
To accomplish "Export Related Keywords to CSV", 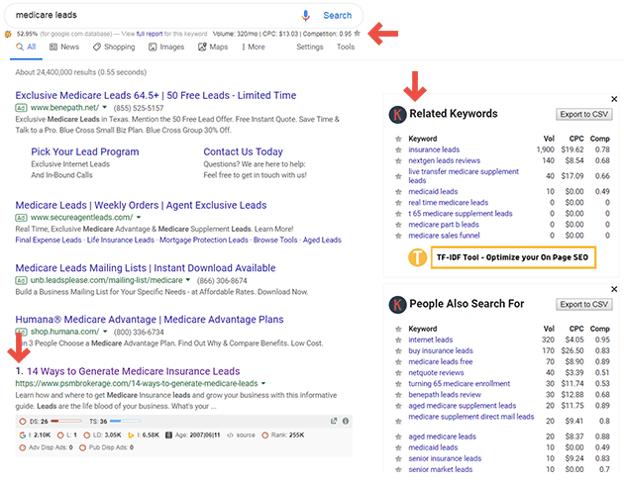I will 584,114.
